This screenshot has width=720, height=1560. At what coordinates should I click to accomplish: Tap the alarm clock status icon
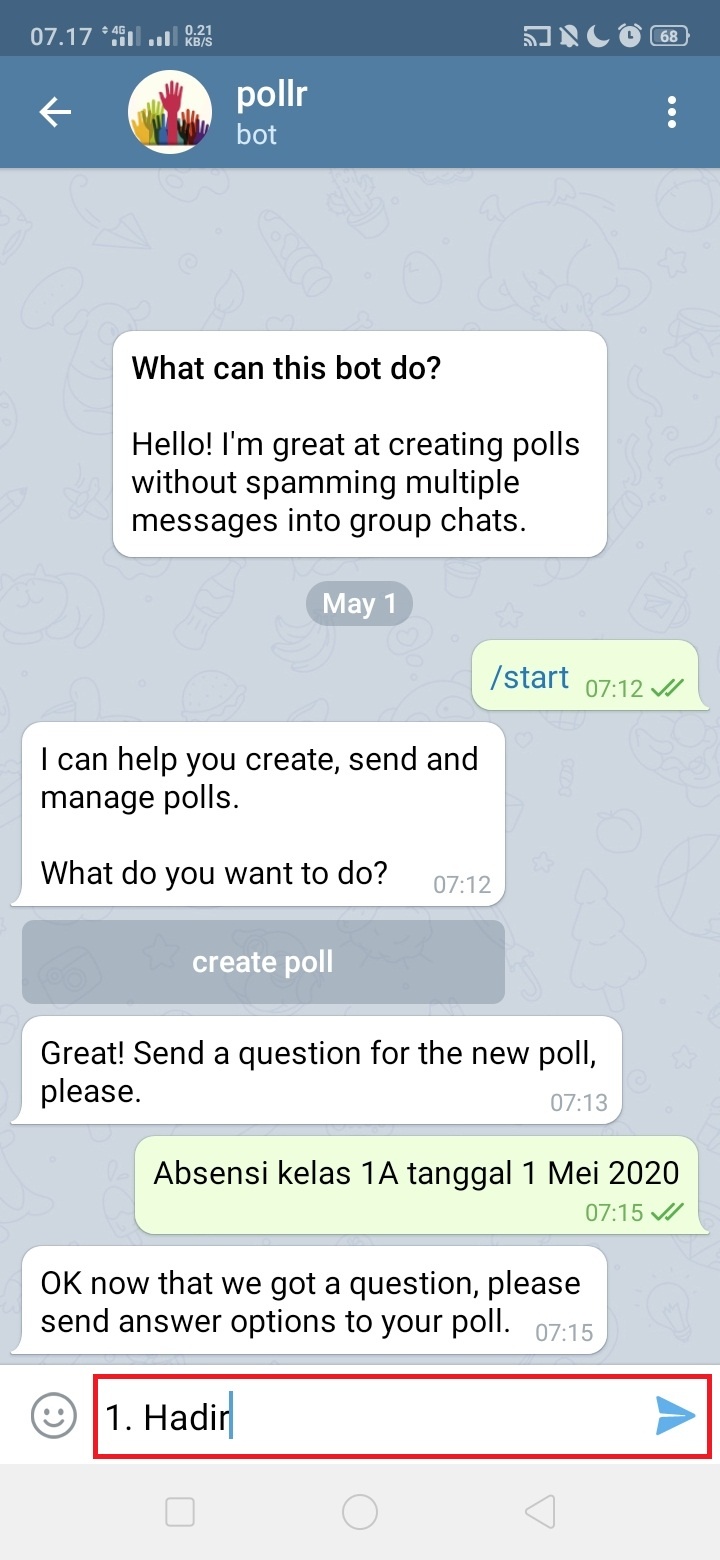pyautogui.click(x=630, y=37)
